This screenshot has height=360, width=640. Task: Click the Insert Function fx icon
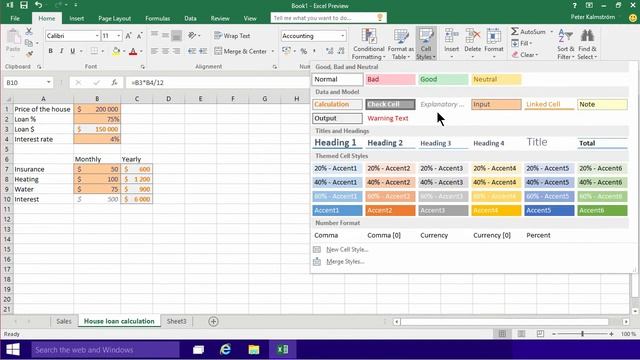coord(114,82)
